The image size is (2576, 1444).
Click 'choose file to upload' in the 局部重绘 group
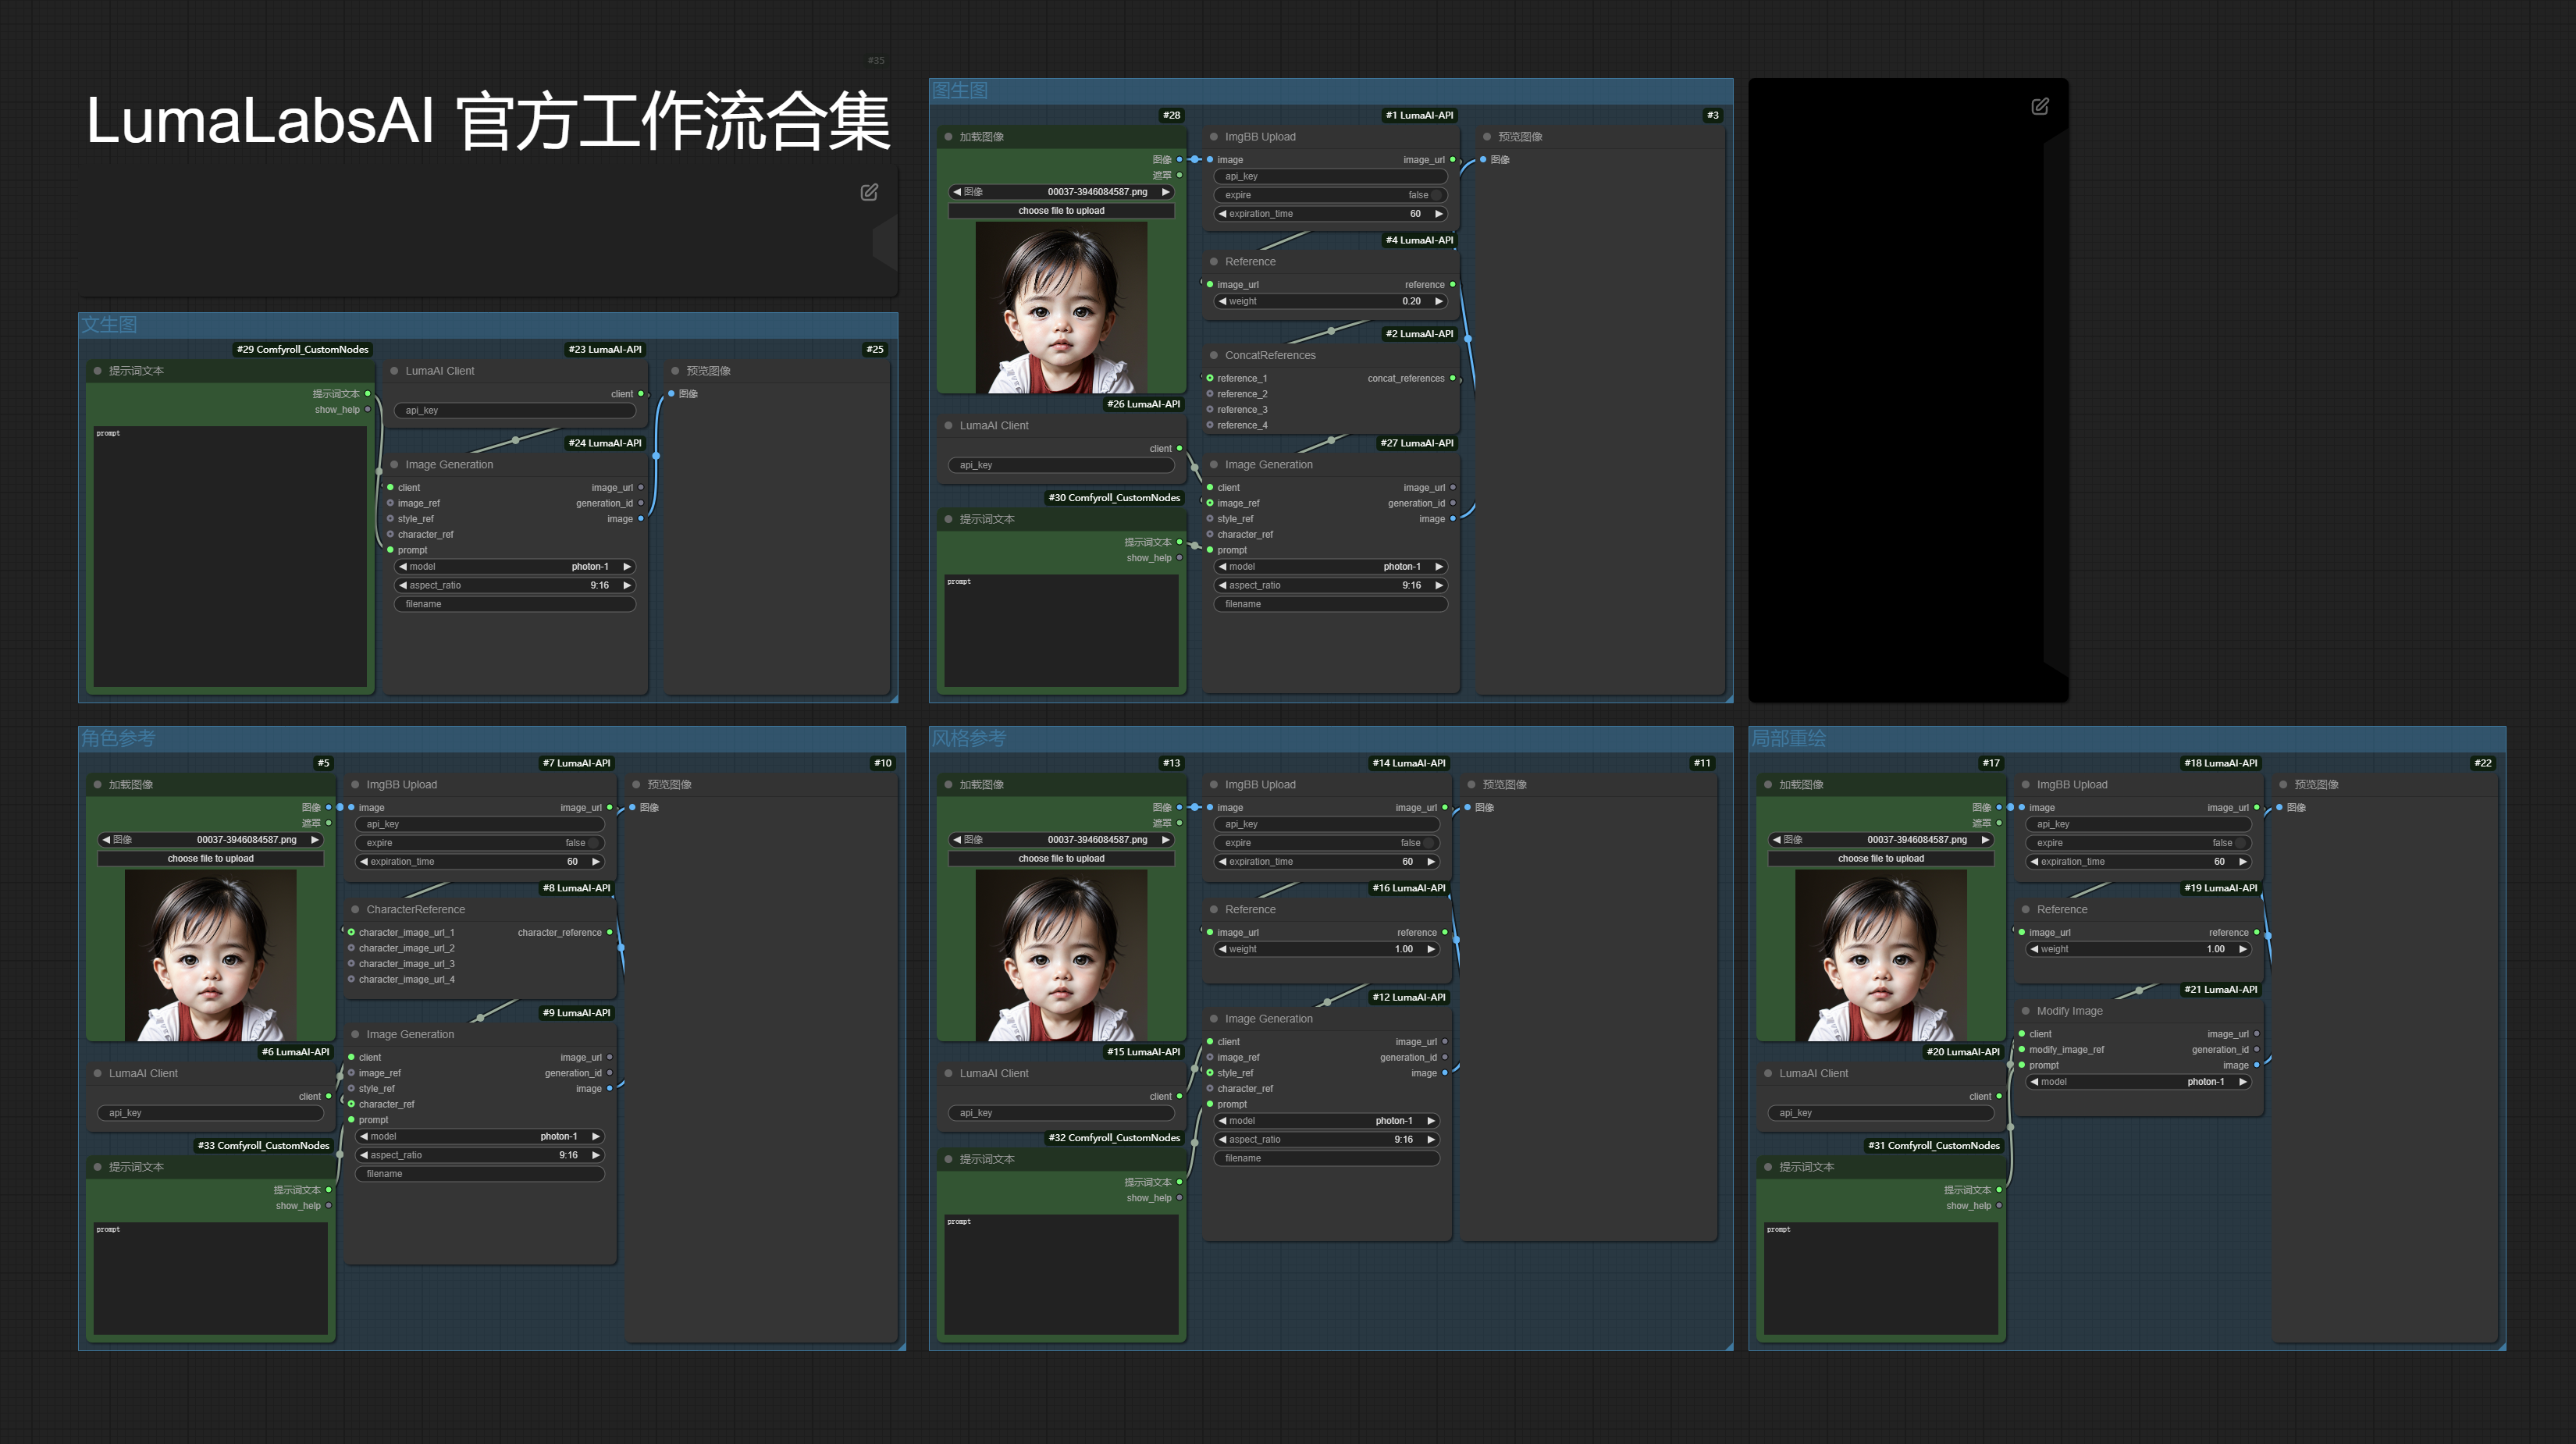click(x=1880, y=859)
